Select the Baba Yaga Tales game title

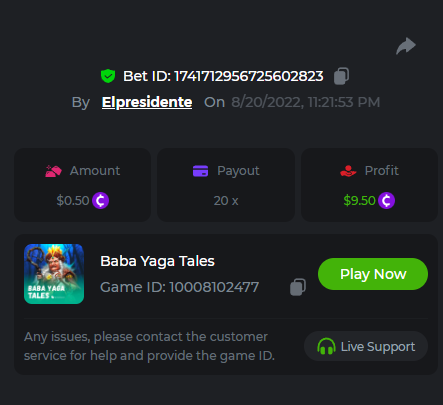click(x=157, y=261)
